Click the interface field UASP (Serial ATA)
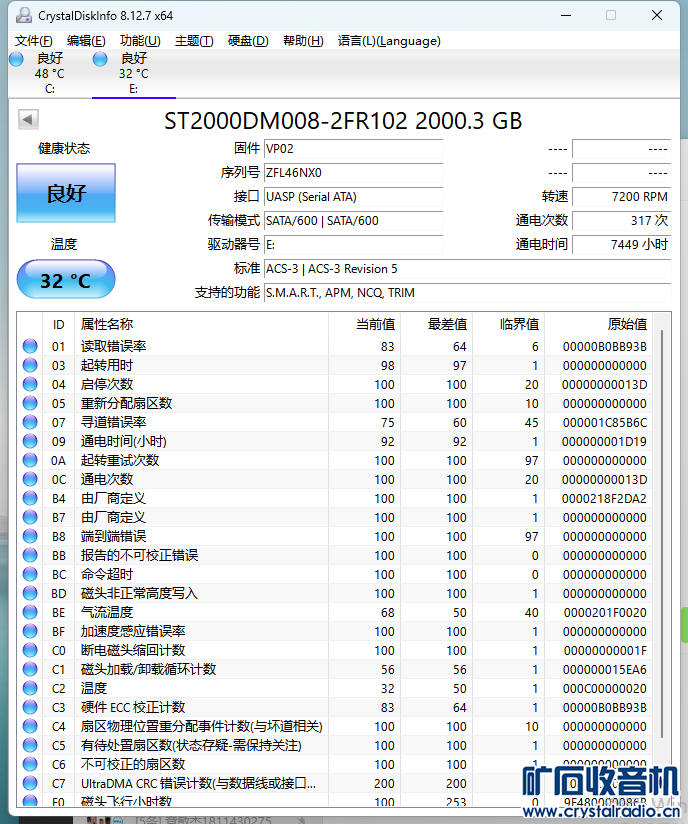Viewport: 688px width, 824px height. [353, 197]
